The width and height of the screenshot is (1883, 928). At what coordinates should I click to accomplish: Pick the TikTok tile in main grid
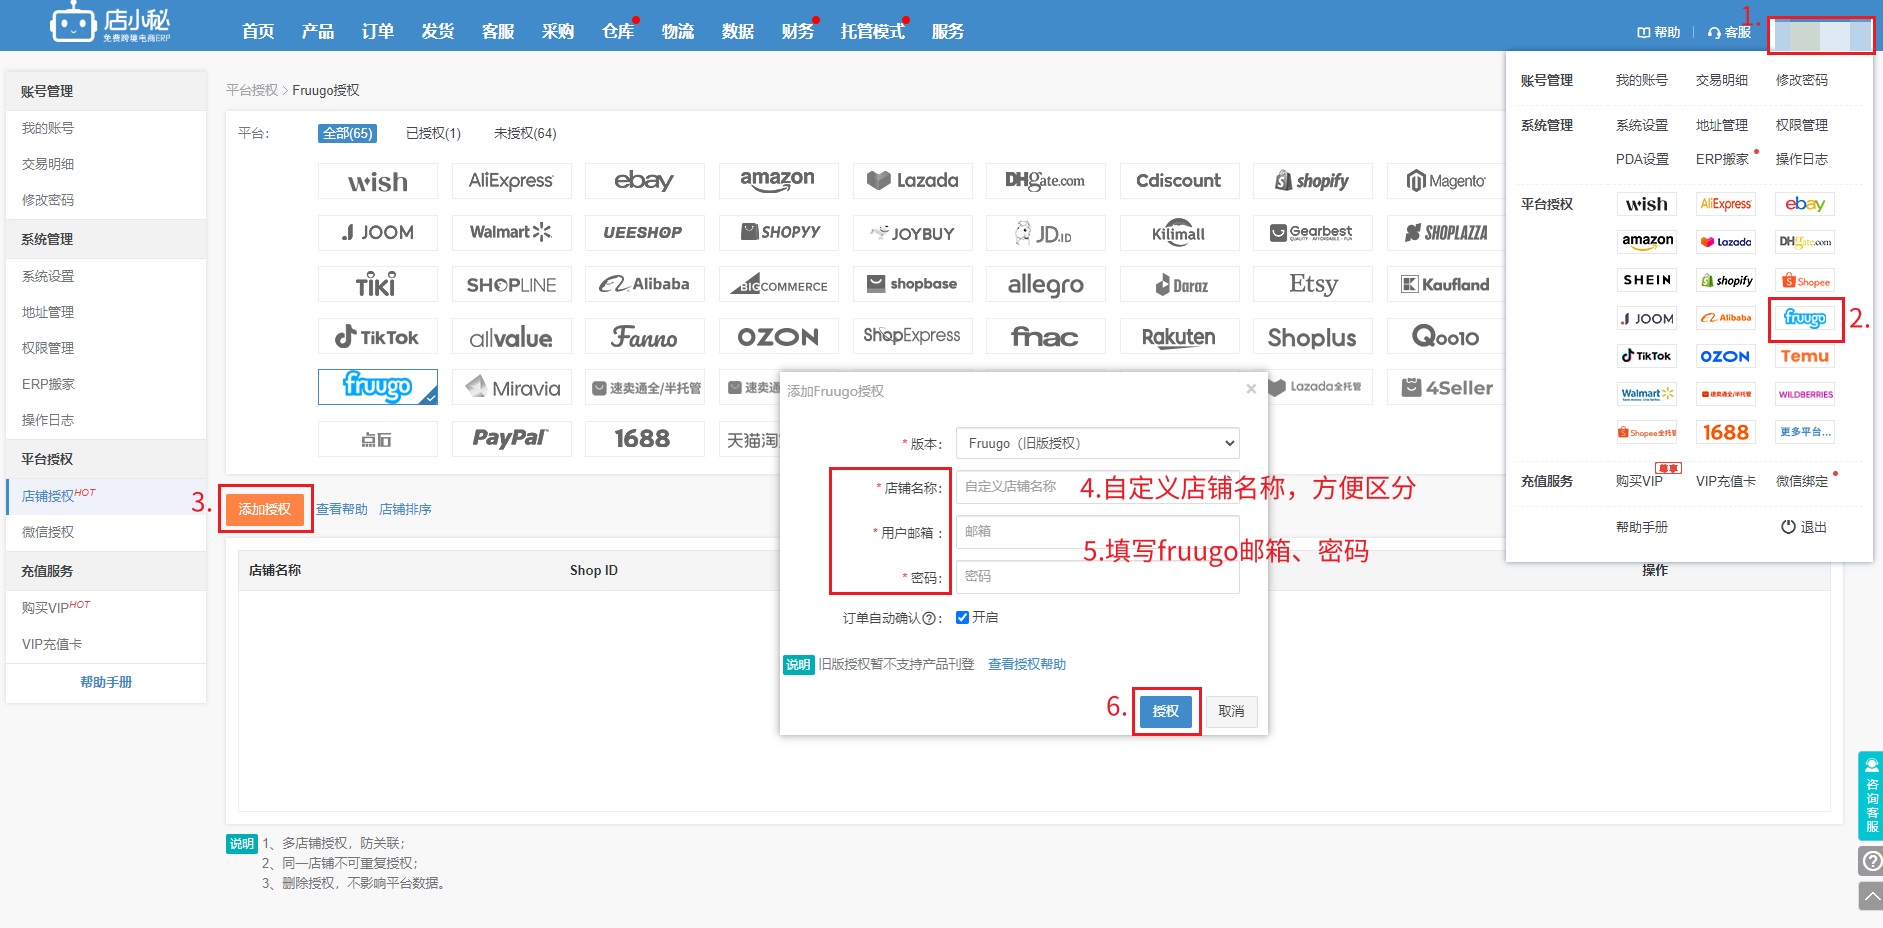pyautogui.click(x=378, y=337)
